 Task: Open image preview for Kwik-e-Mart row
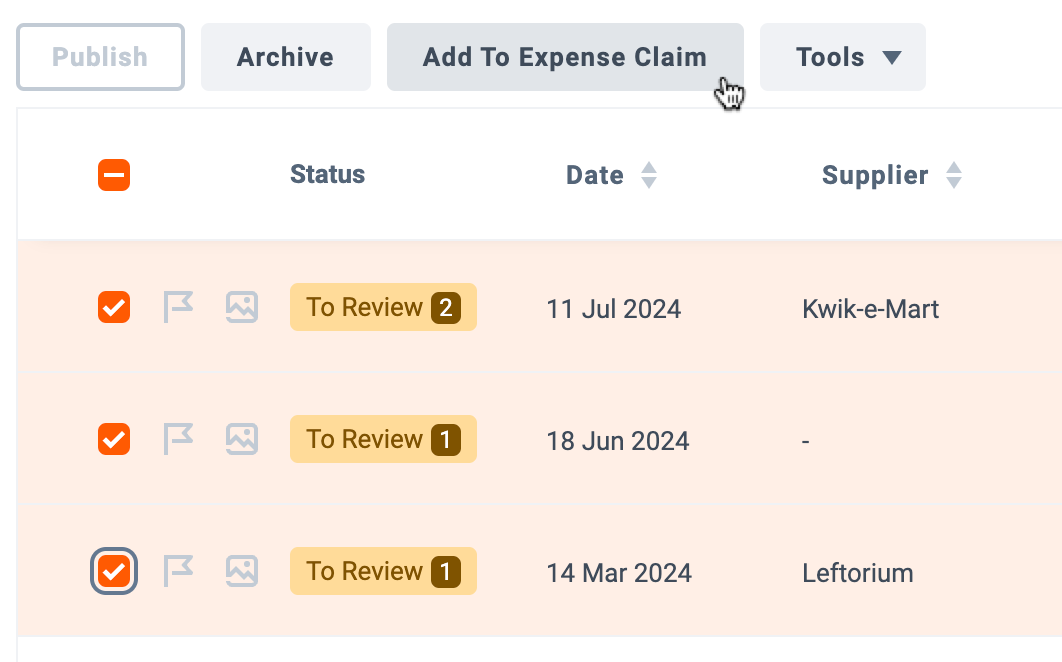point(242,307)
